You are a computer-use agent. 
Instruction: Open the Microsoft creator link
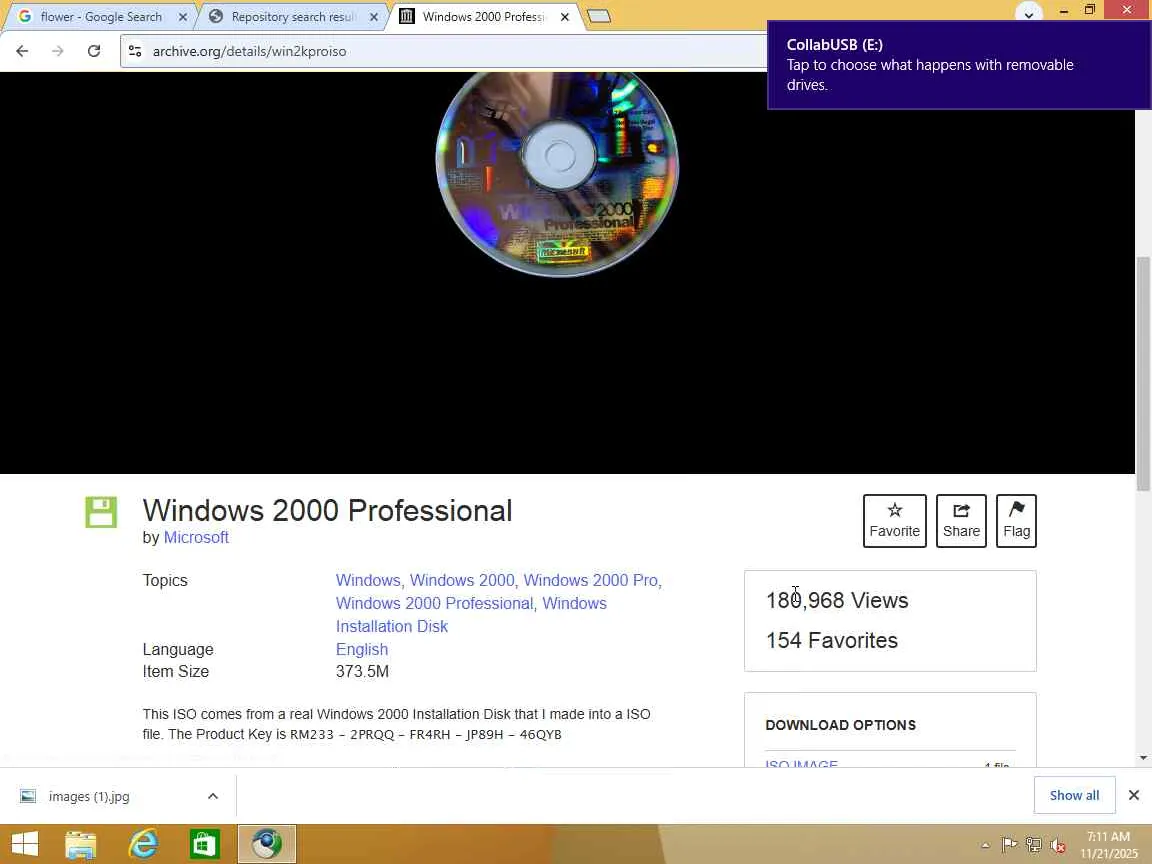196,537
